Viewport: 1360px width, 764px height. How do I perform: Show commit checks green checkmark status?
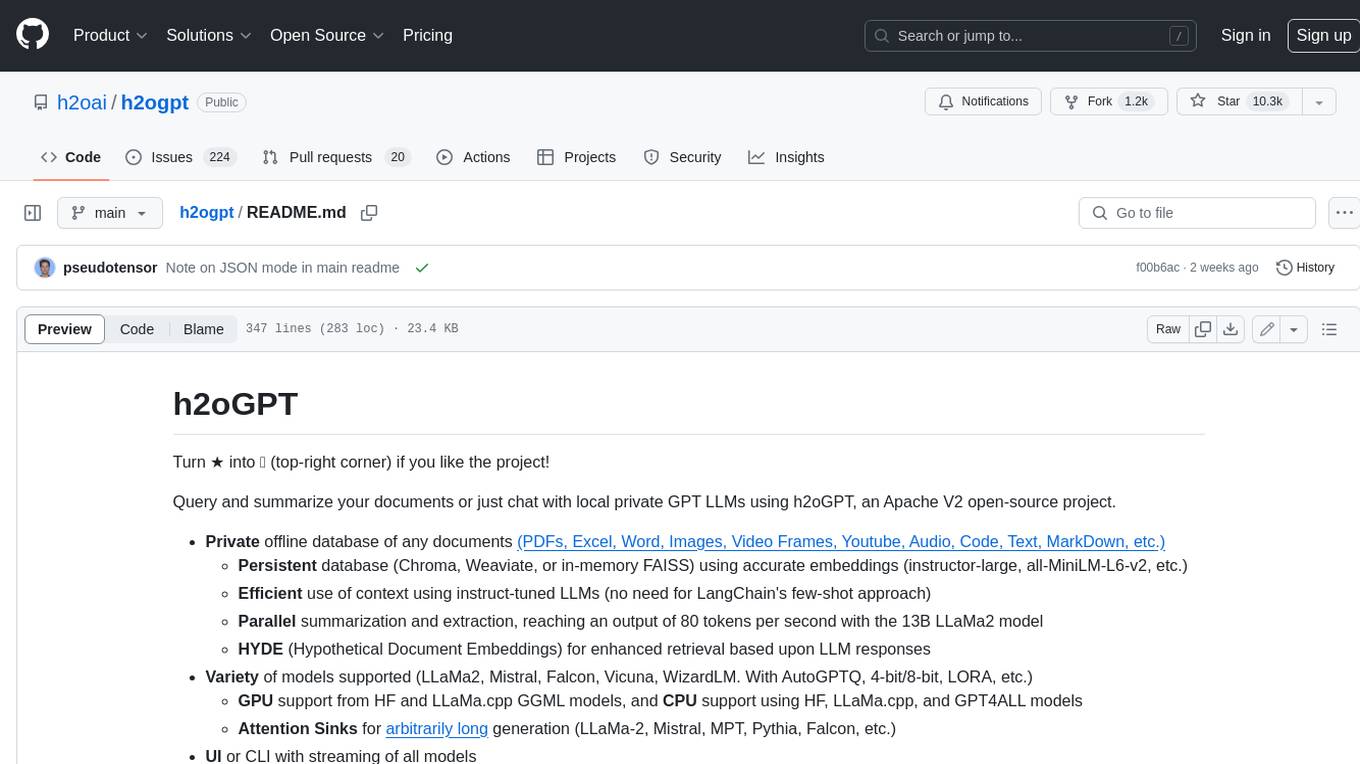[422, 268]
